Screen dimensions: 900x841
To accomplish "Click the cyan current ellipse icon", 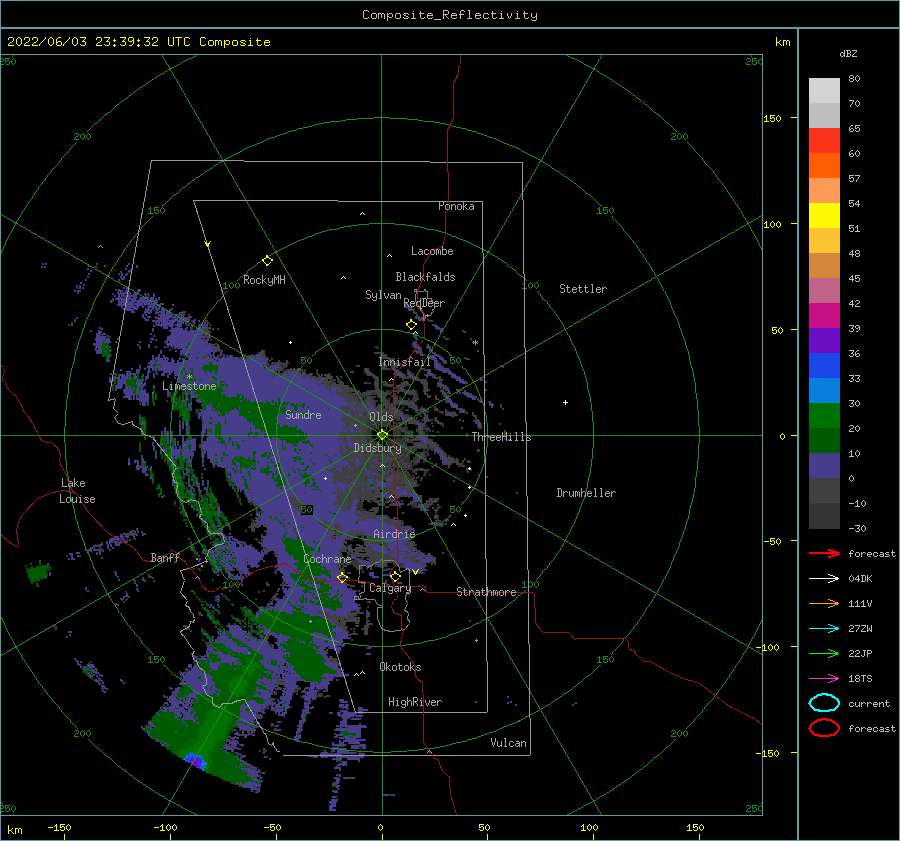I will pyautogui.click(x=824, y=703).
